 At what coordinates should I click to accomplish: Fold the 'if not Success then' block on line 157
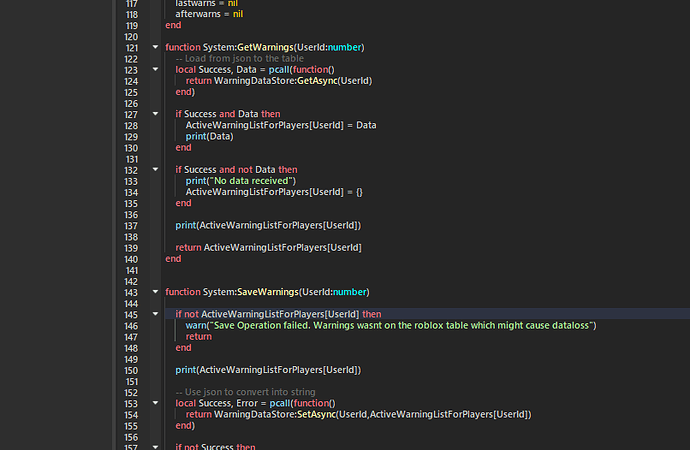[x=154, y=447]
